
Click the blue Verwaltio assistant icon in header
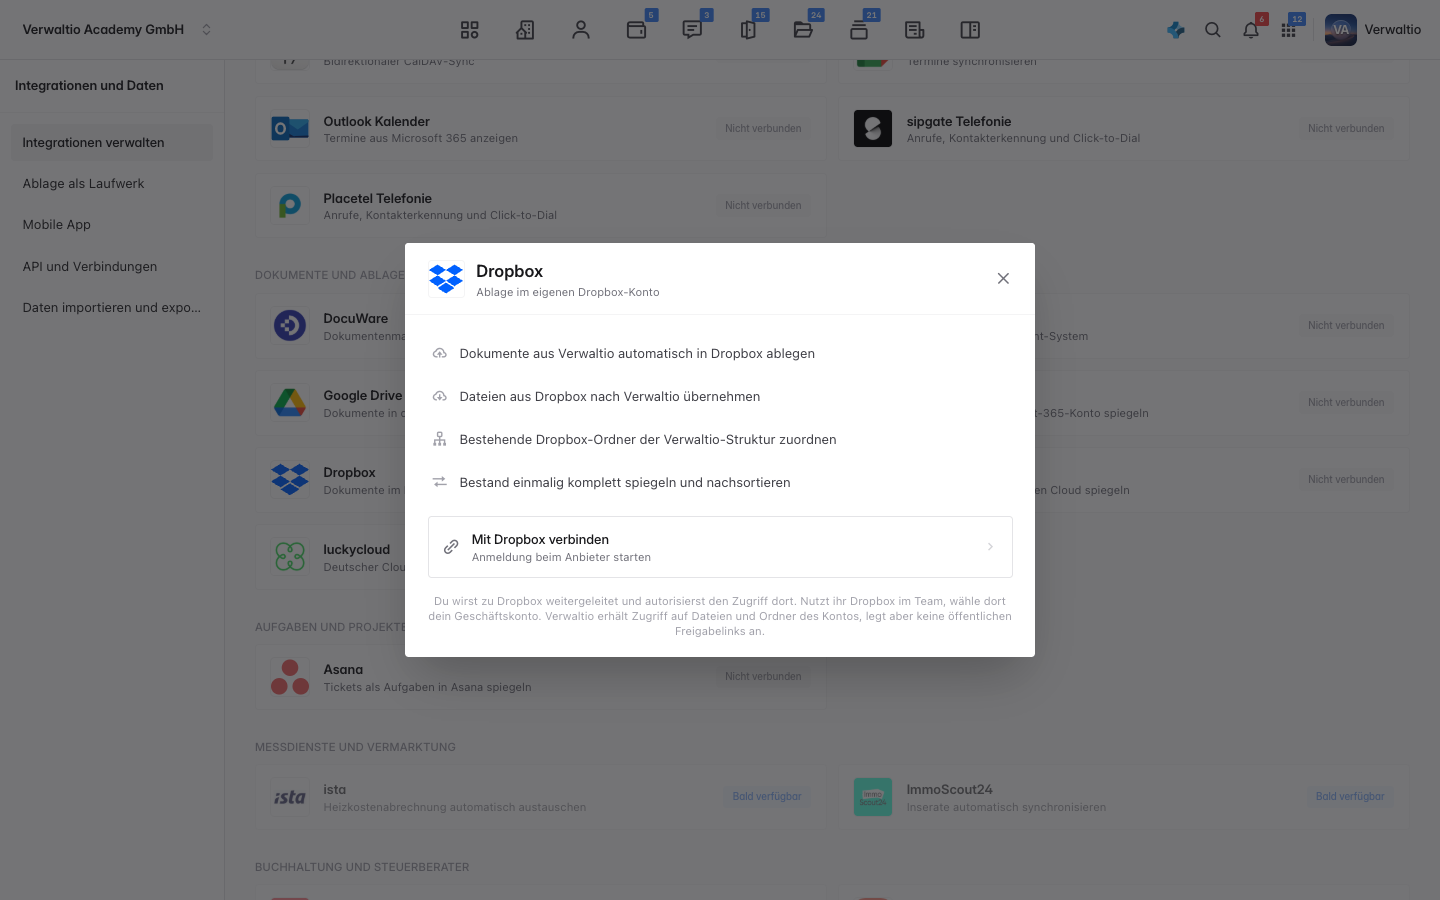(1176, 30)
